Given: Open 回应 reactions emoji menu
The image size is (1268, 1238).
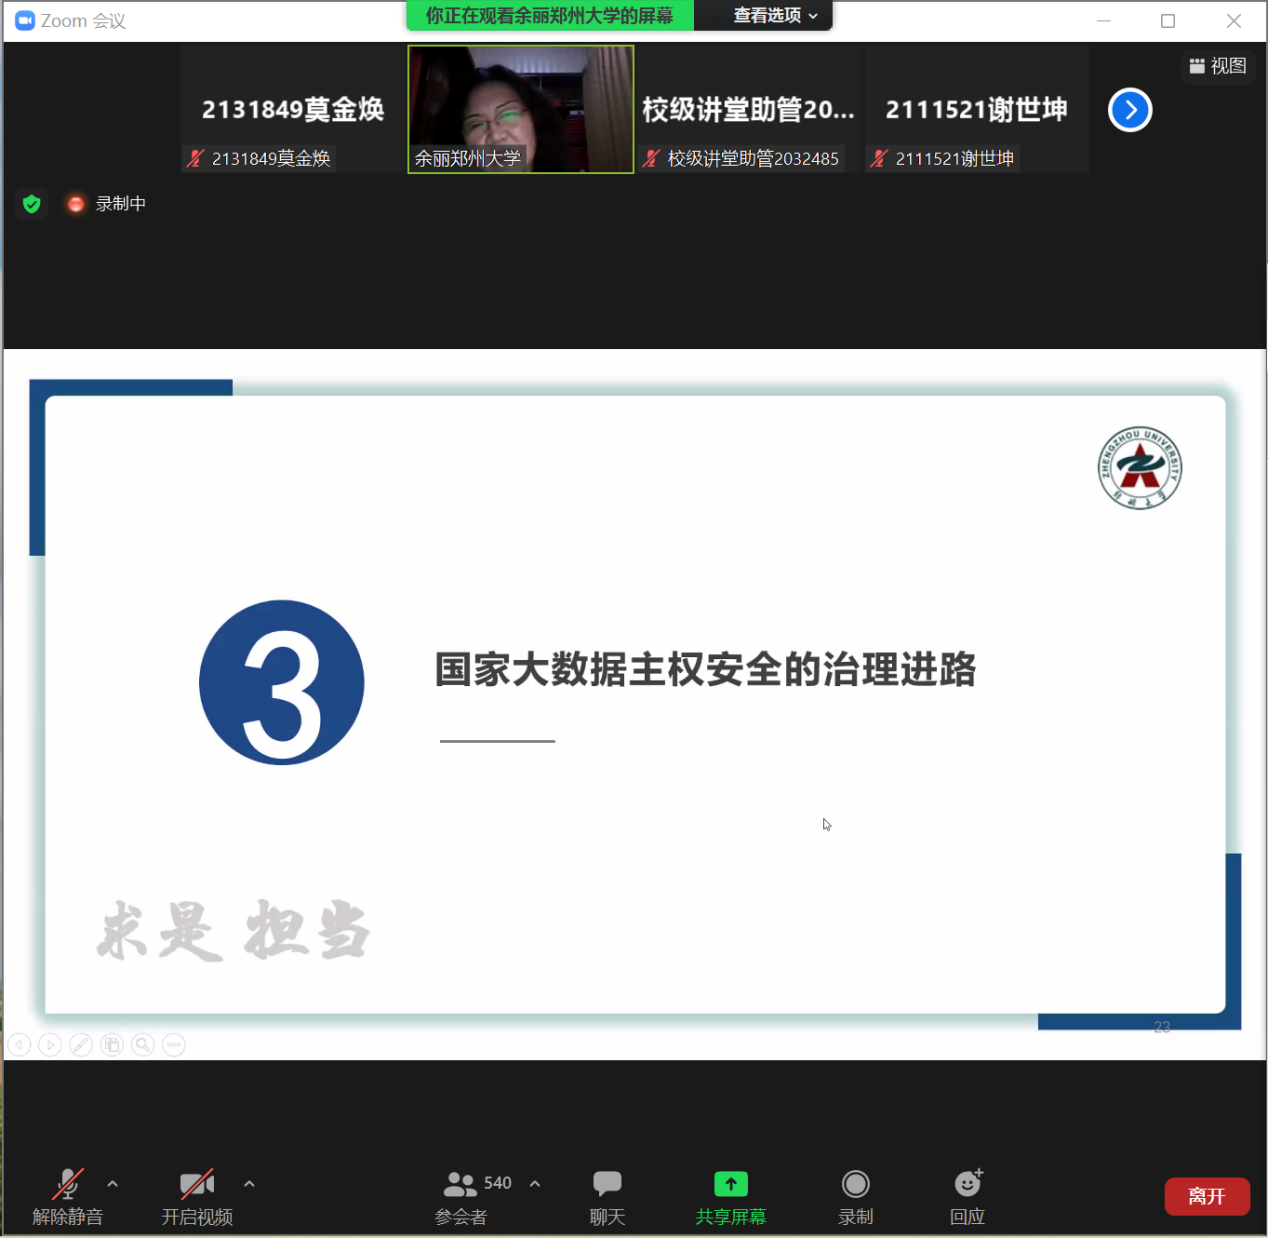Looking at the screenshot, I should pos(967,1195).
